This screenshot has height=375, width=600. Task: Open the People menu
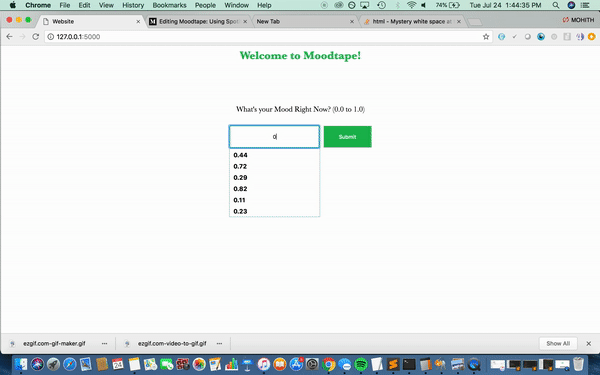point(205,5)
